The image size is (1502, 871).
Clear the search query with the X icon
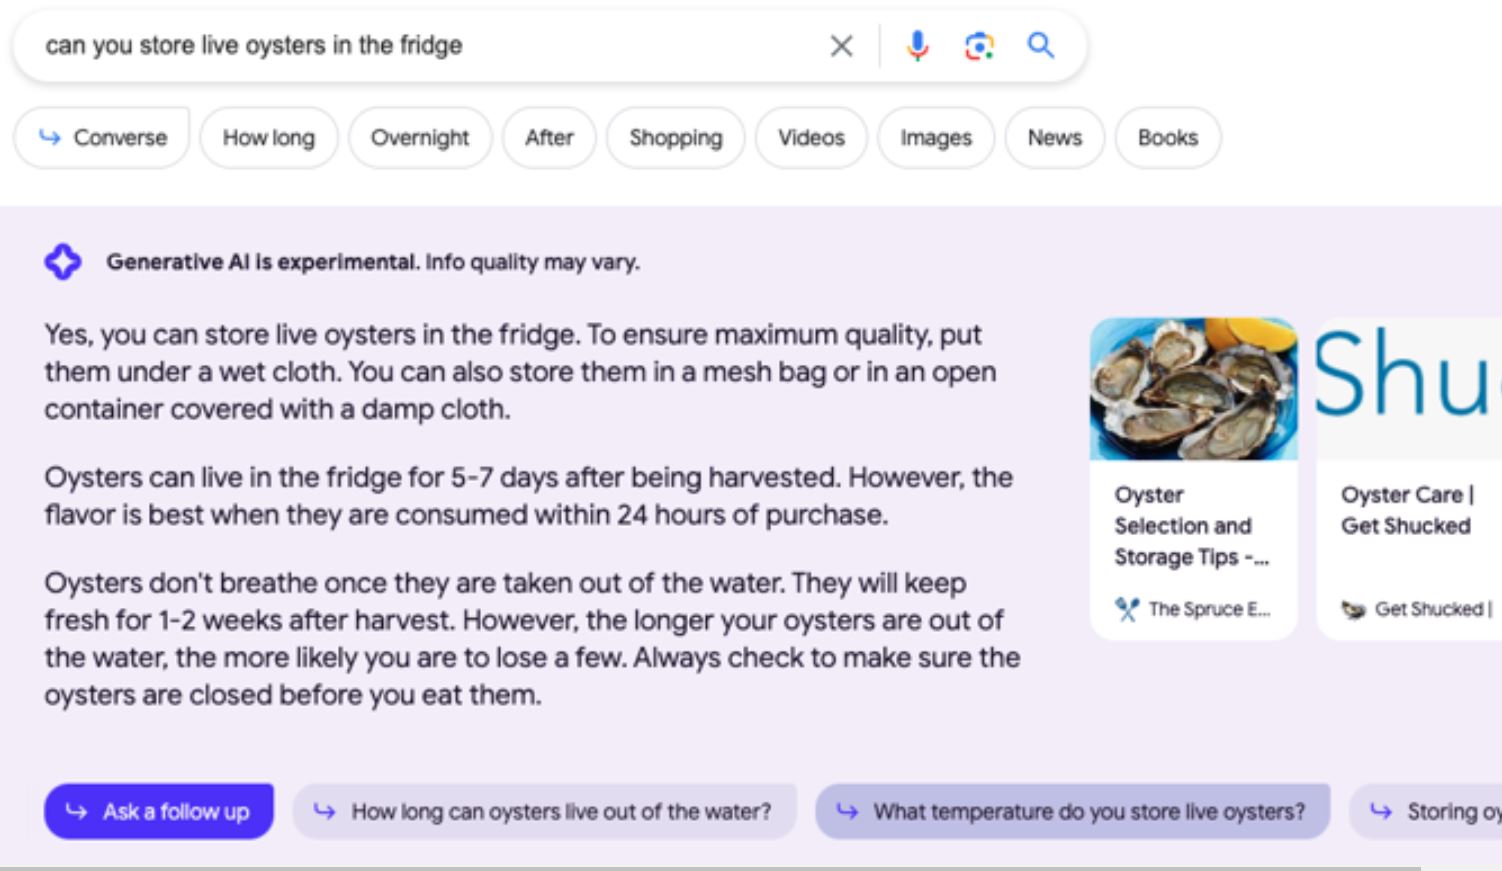click(841, 46)
